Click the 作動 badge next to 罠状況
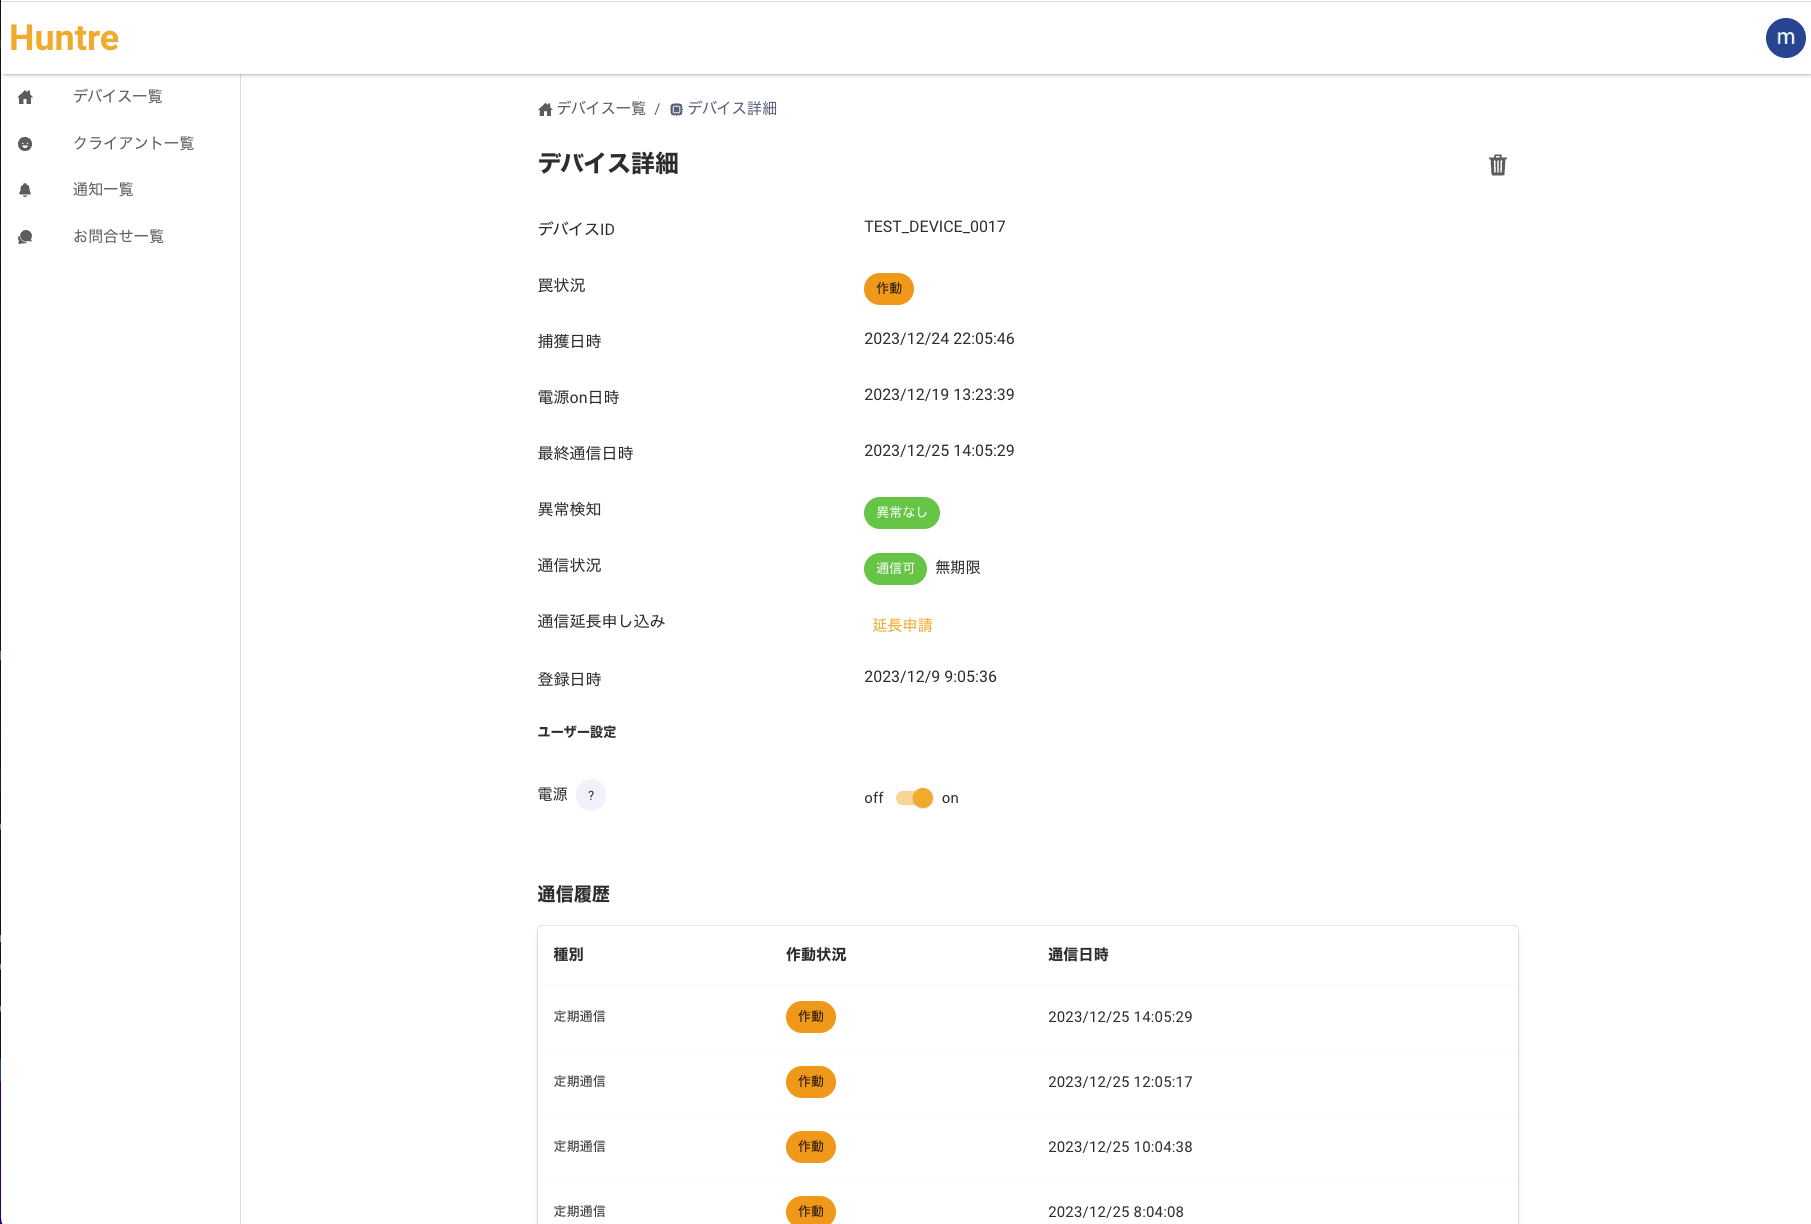This screenshot has width=1811, height=1224. (889, 289)
